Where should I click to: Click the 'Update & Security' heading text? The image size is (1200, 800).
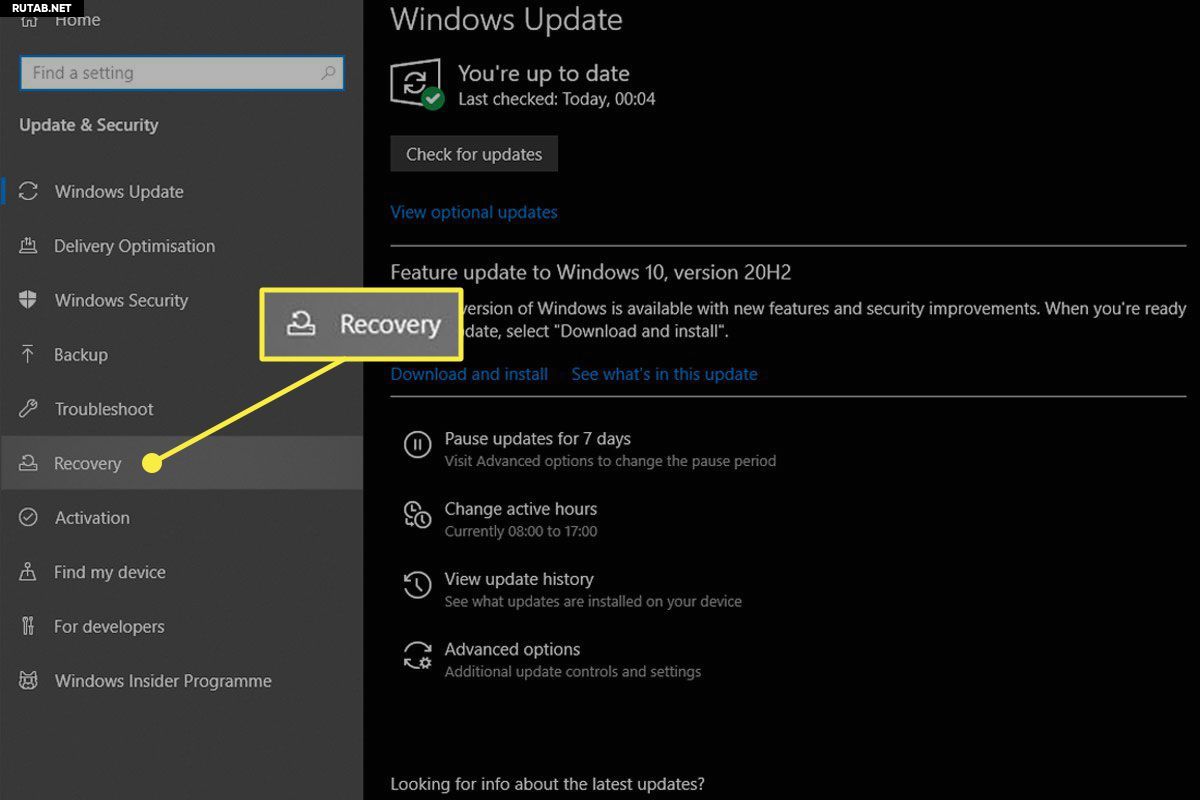point(89,125)
